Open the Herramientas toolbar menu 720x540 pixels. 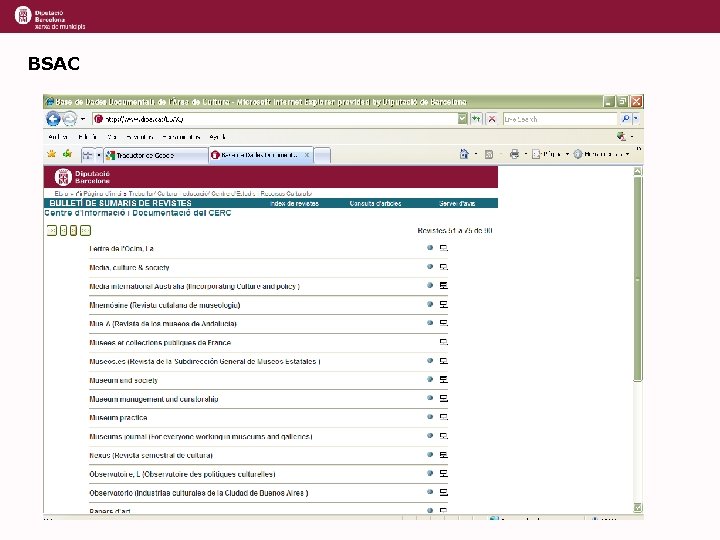[602, 154]
